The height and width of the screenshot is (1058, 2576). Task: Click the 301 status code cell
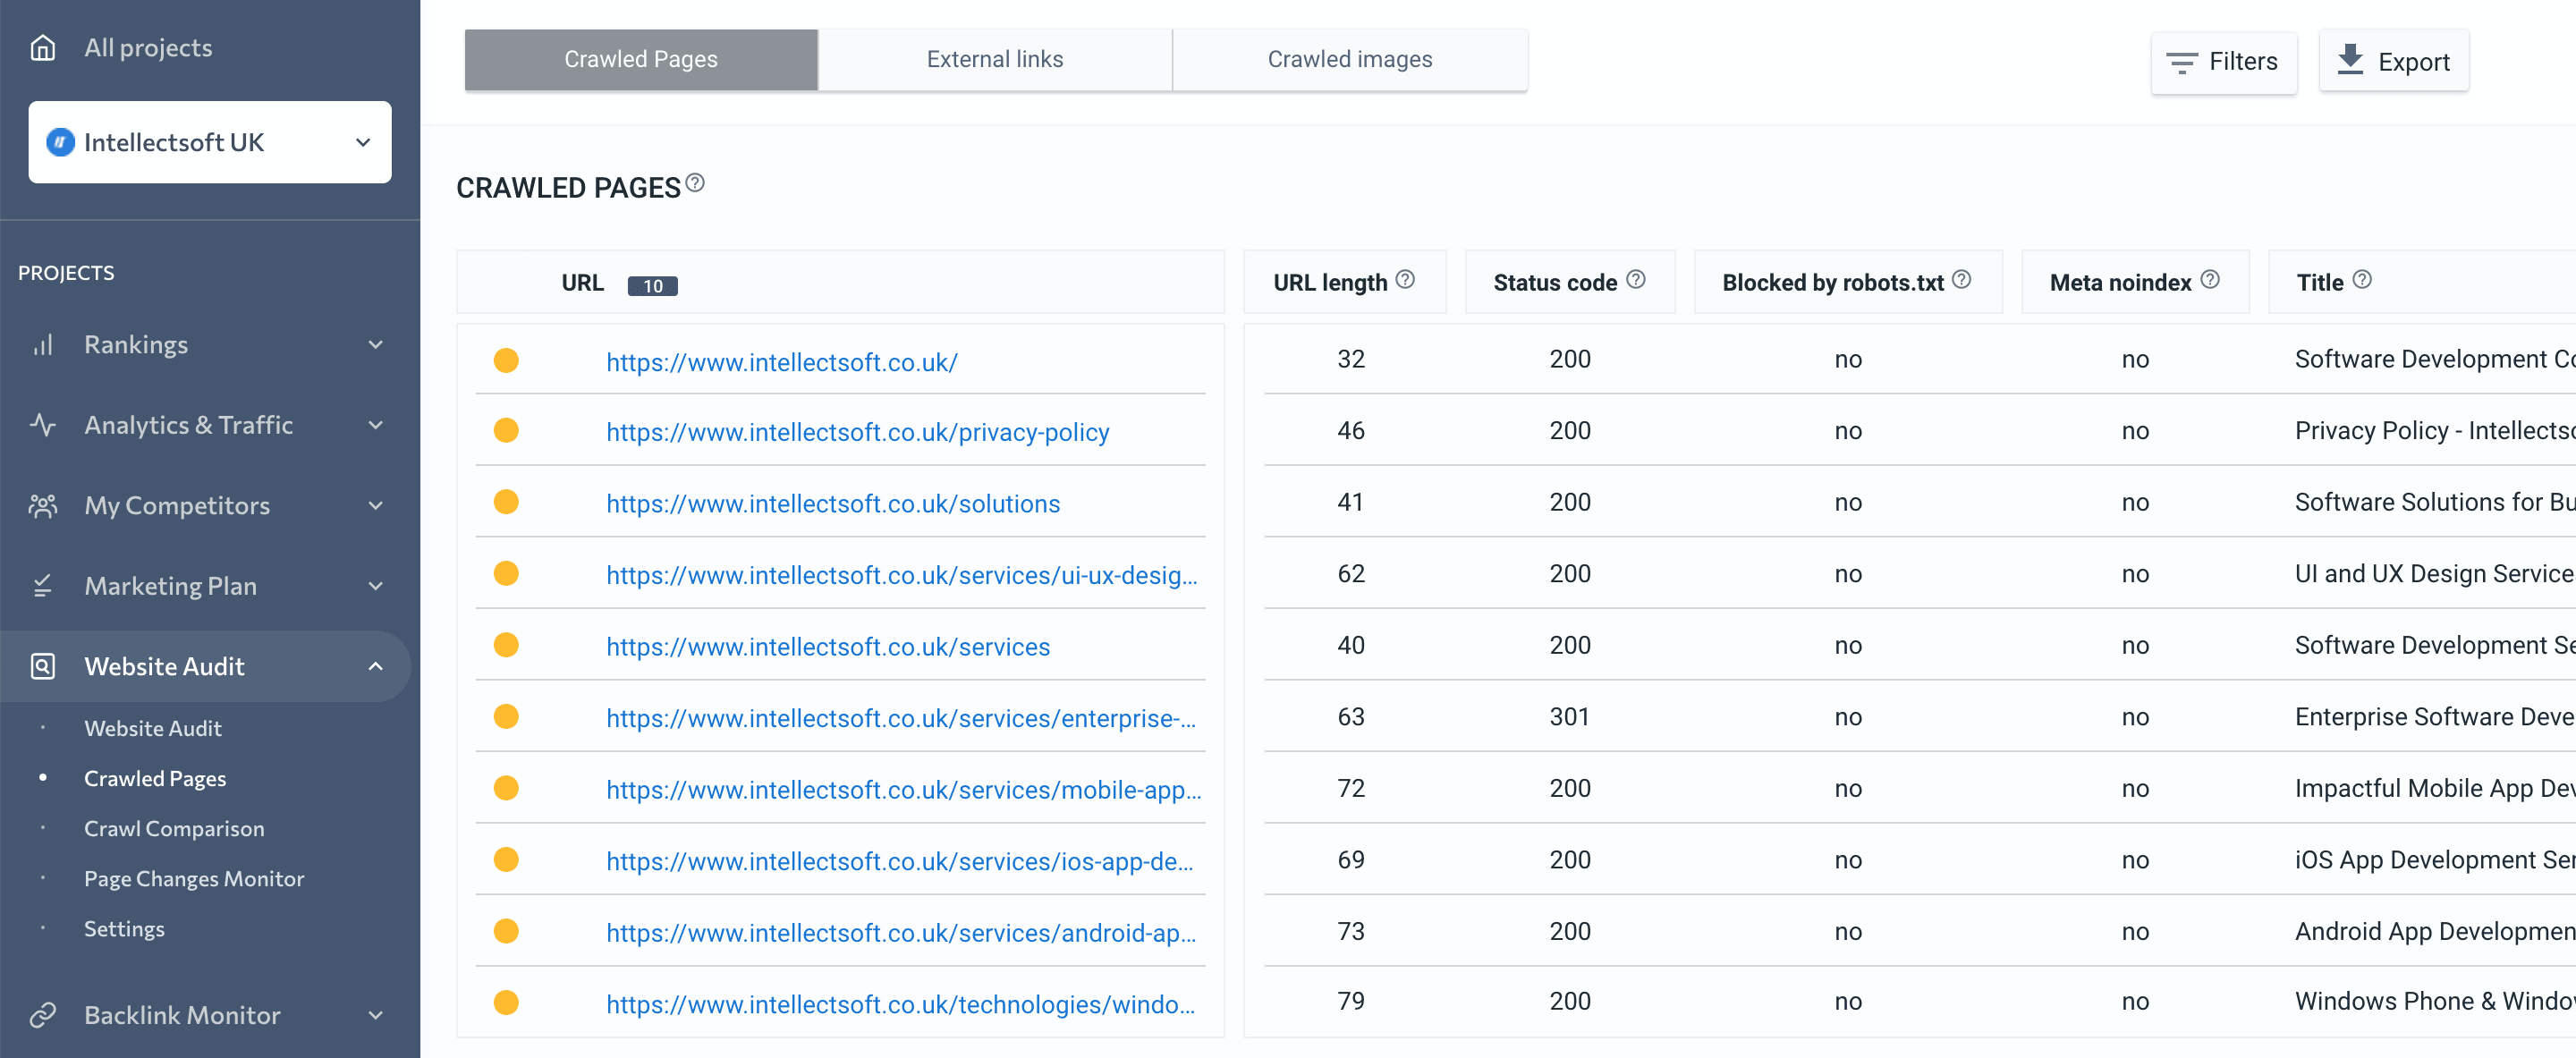pos(1569,717)
